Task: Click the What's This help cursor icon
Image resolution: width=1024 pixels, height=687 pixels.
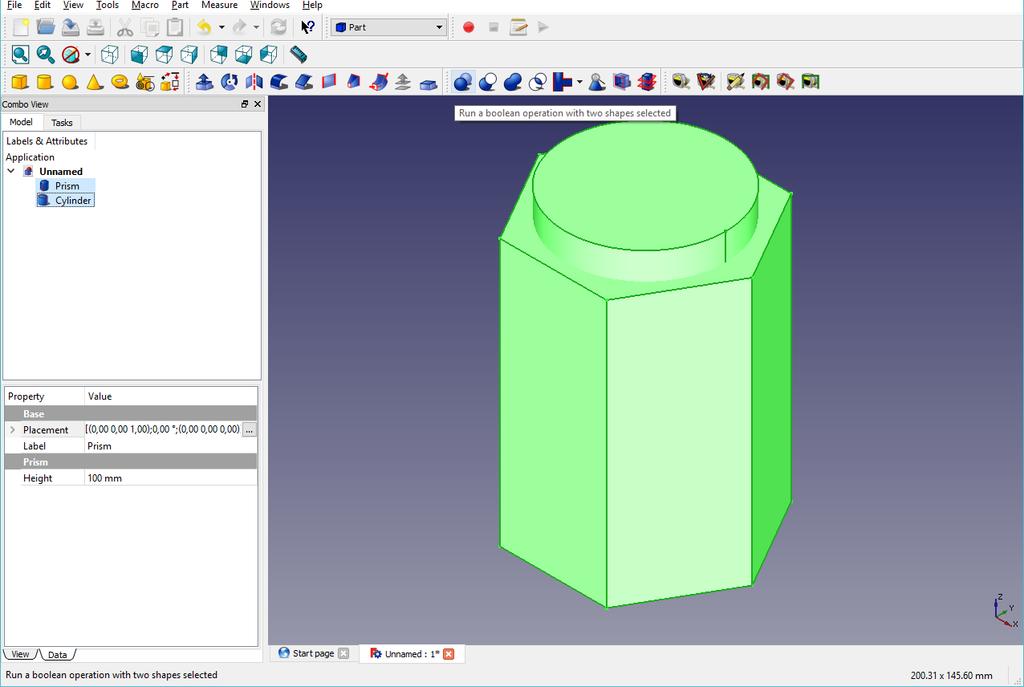Action: pyautogui.click(x=308, y=27)
